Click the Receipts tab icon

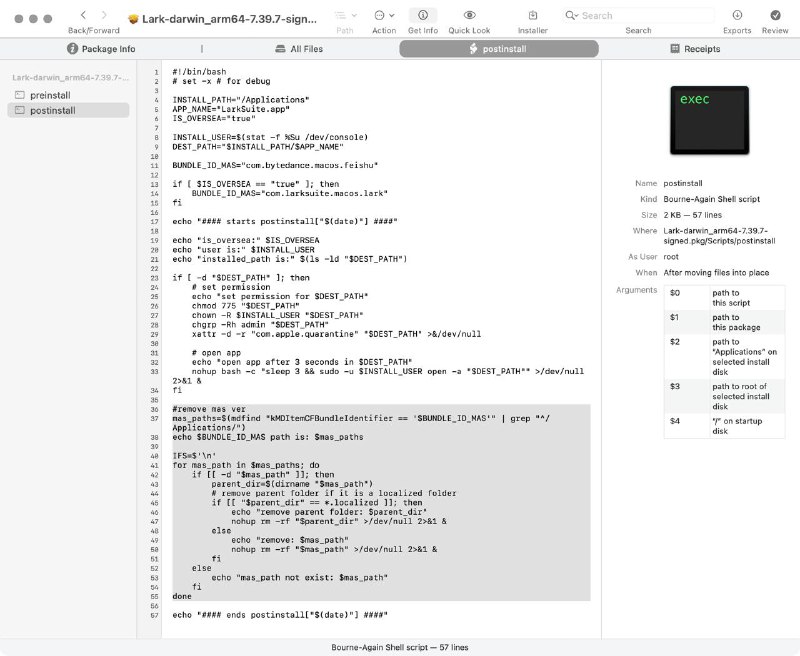click(674, 48)
